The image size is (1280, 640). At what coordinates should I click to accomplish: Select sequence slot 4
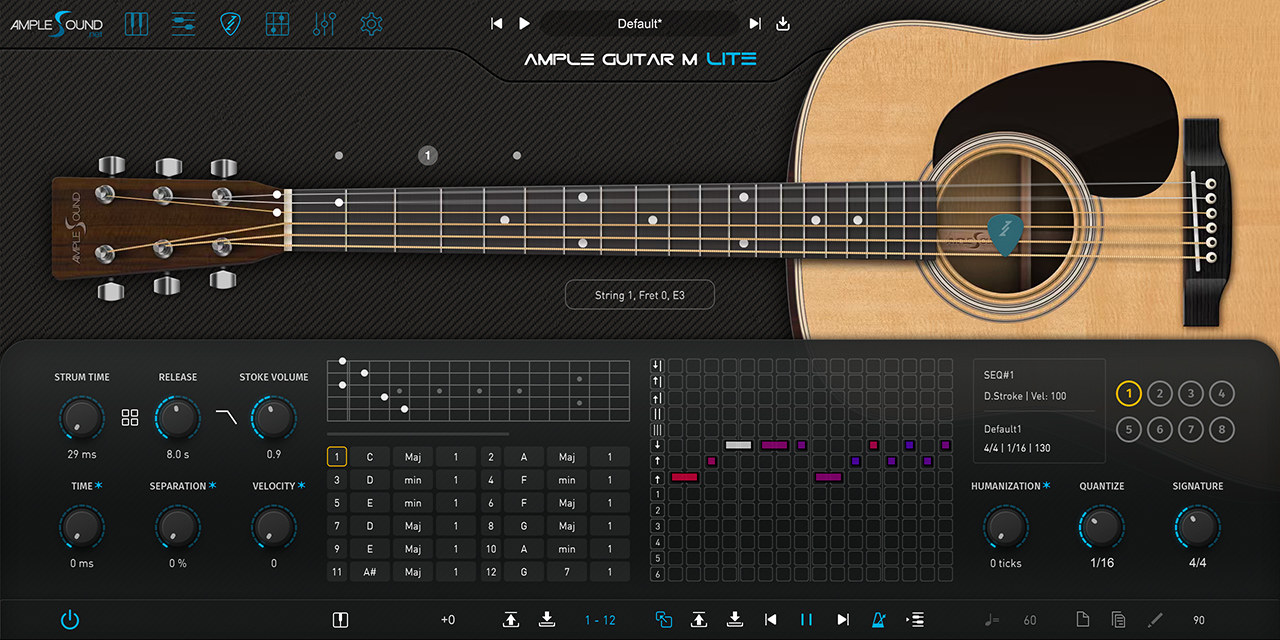(1221, 394)
